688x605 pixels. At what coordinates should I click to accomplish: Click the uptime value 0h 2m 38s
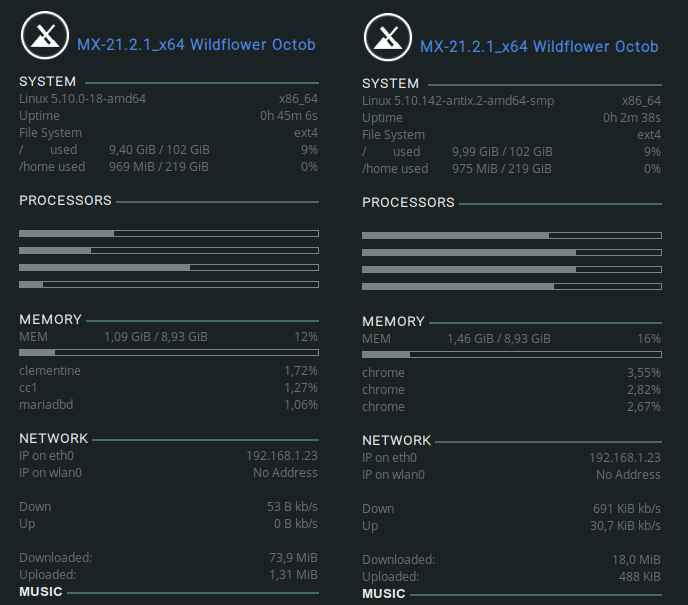click(632, 118)
